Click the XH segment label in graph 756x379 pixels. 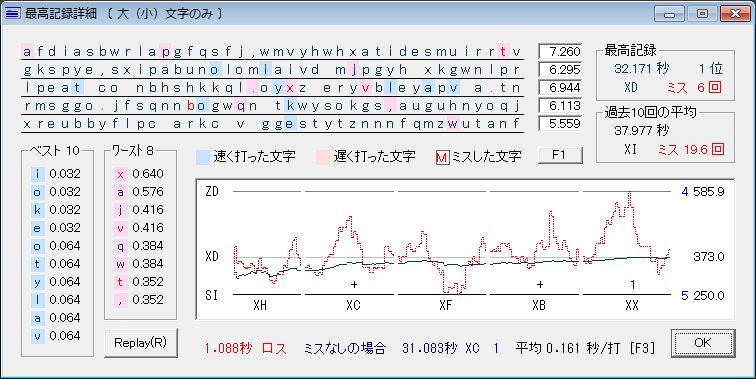tap(260, 306)
